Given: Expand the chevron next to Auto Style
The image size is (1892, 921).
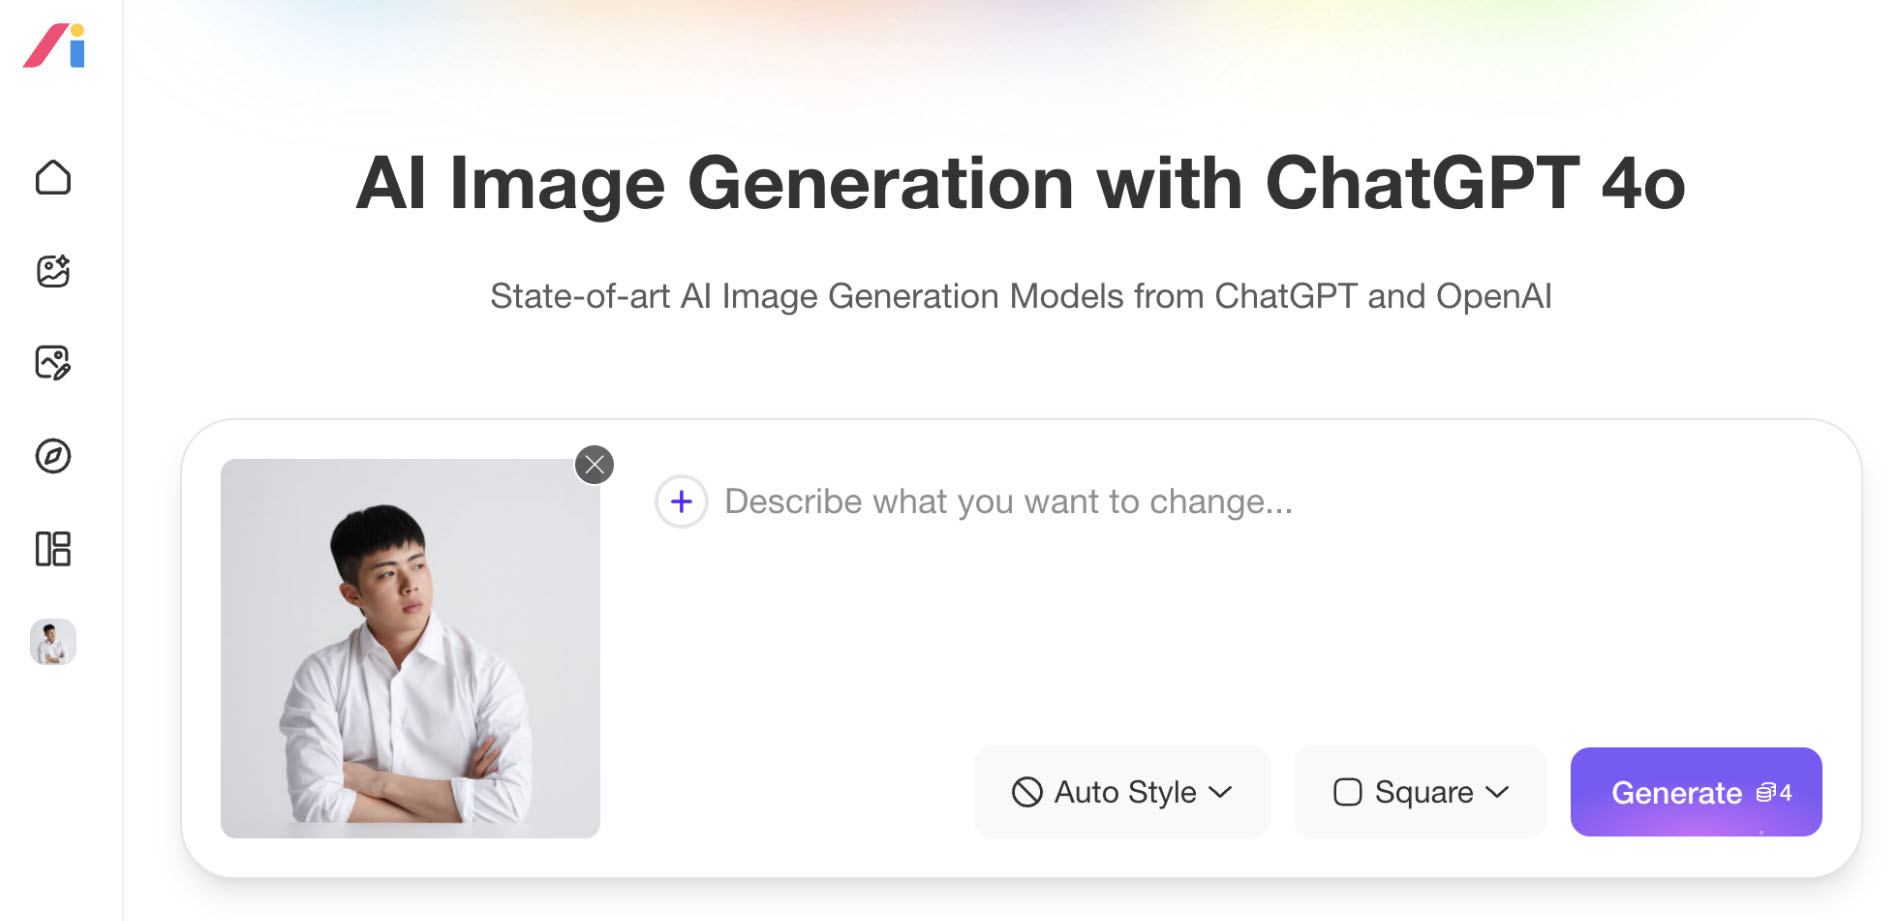Looking at the screenshot, I should (x=1221, y=792).
